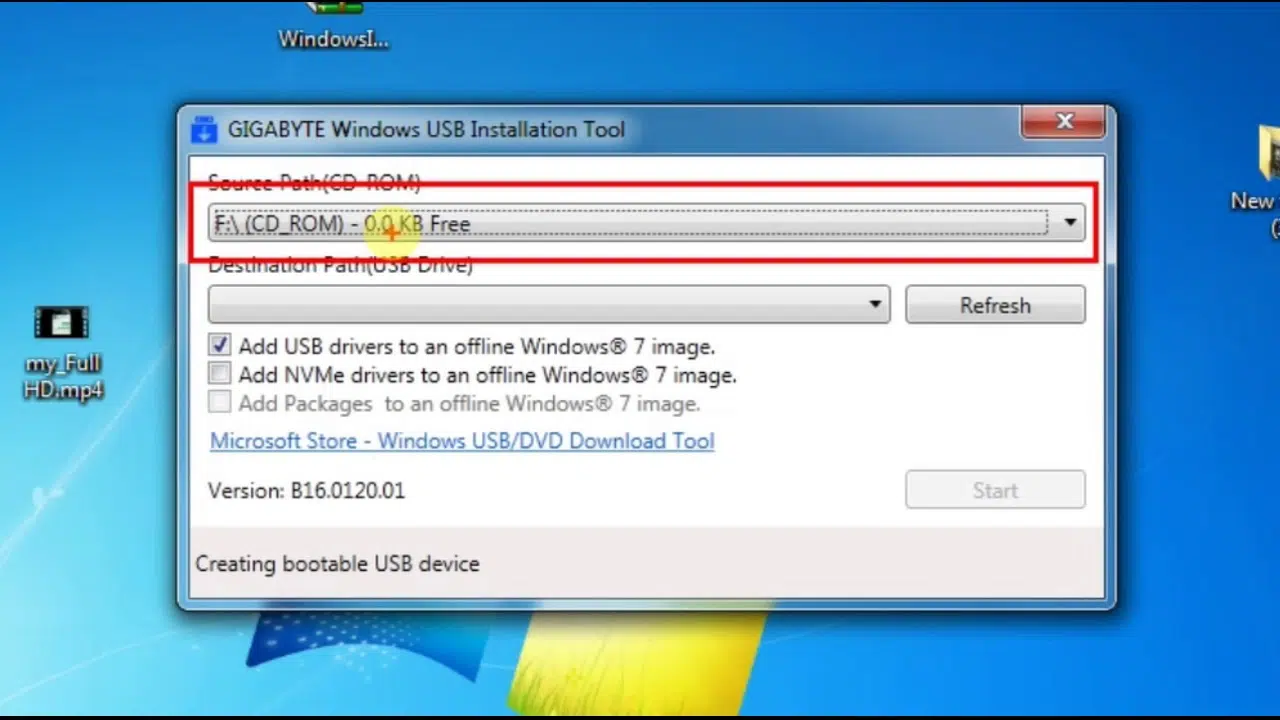Click the Version B16.0120.01 label
The image size is (1280, 720).
[x=306, y=491]
